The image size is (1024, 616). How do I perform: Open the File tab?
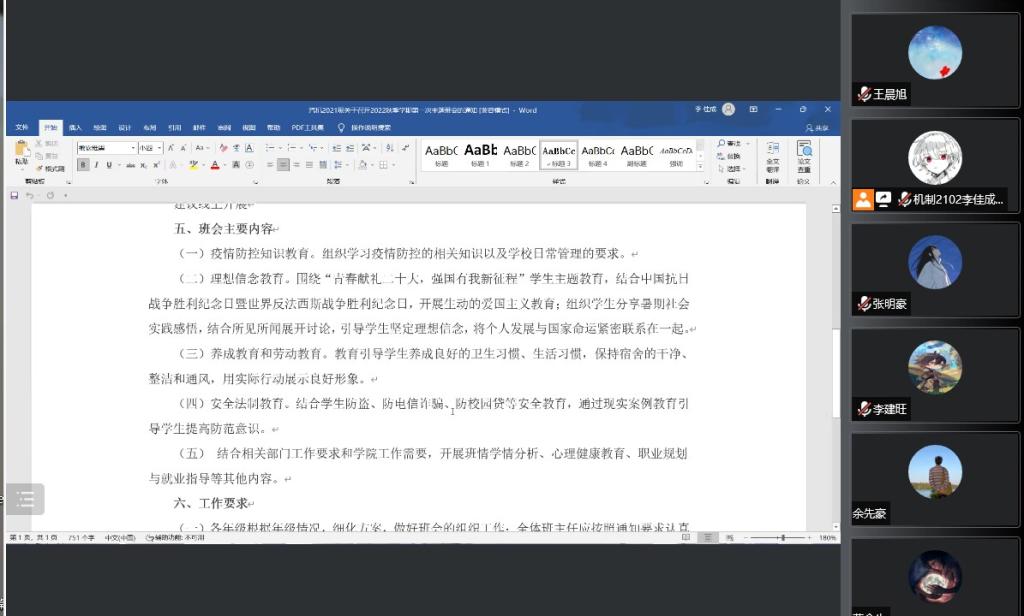pyautogui.click(x=21, y=128)
